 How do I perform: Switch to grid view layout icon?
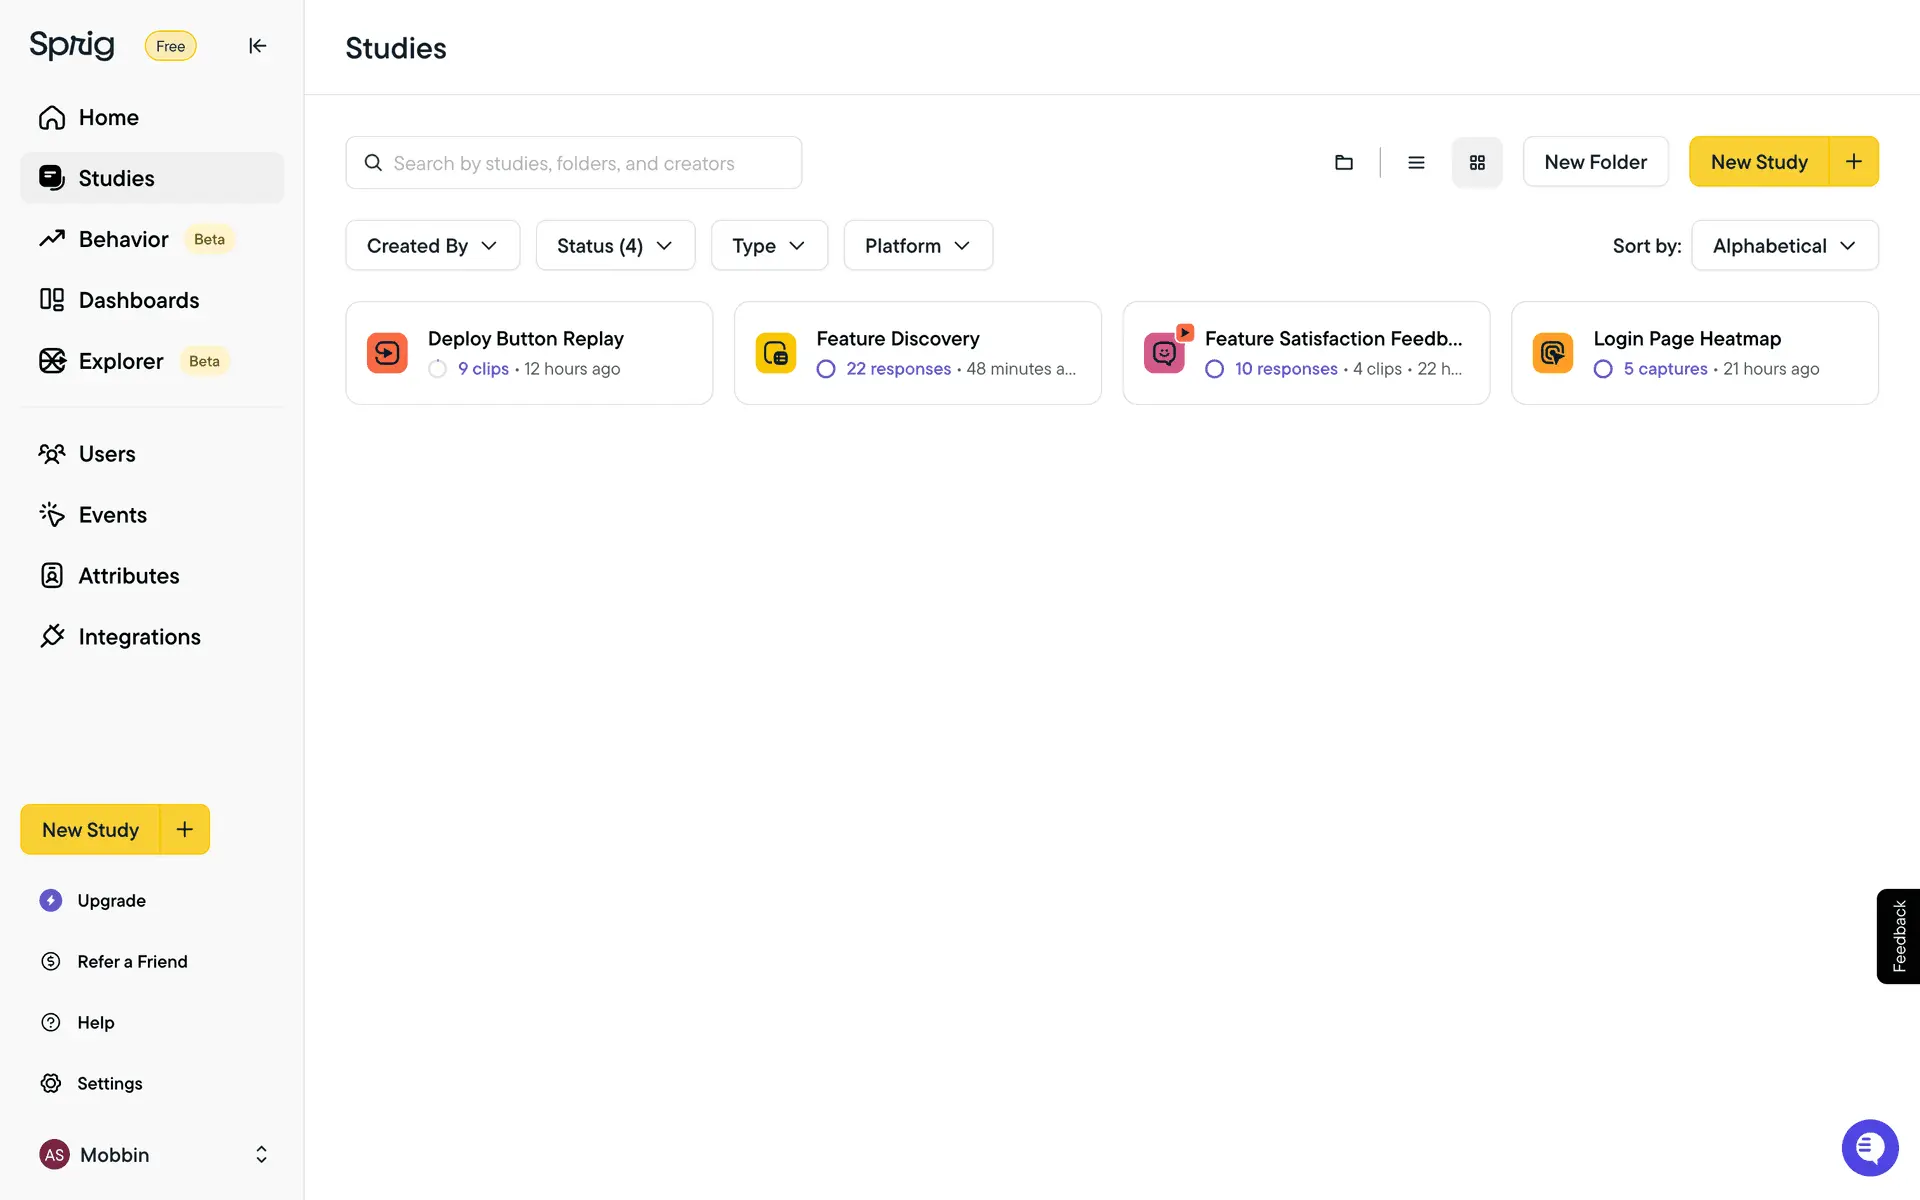pyautogui.click(x=1477, y=162)
